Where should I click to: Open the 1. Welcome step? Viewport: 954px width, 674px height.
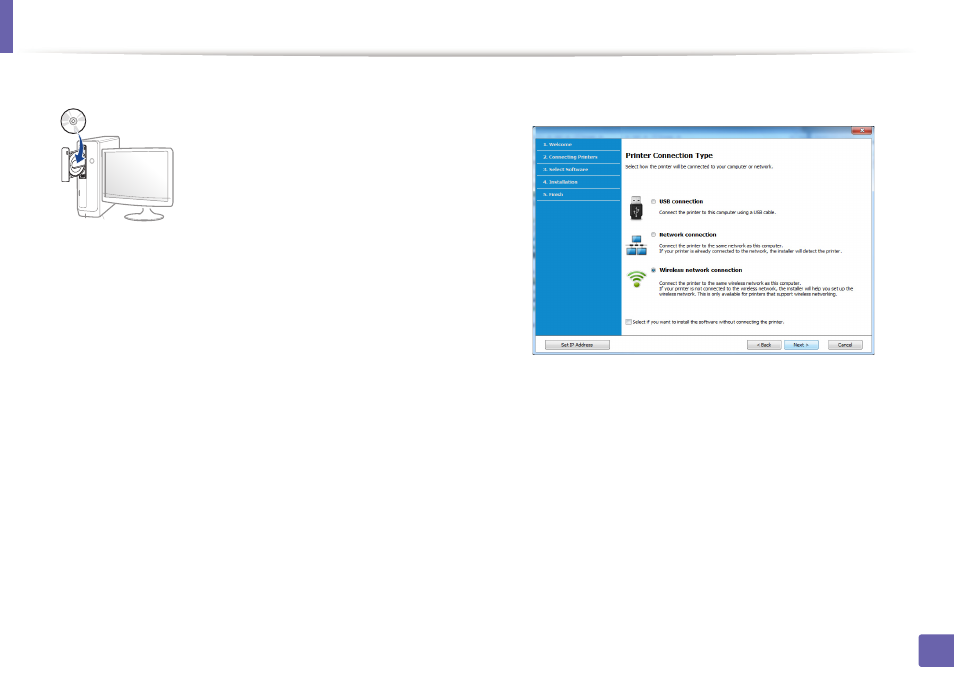click(x=578, y=145)
